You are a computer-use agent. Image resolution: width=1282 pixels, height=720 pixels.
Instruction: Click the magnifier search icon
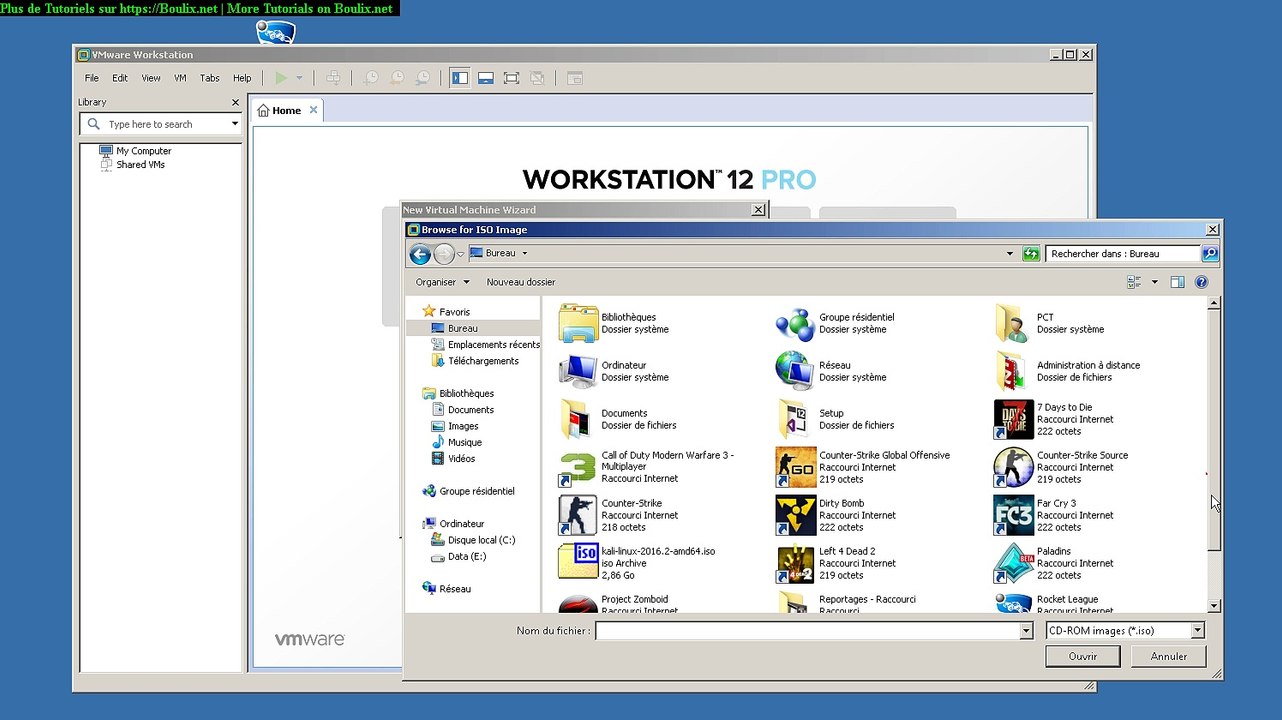click(1210, 254)
